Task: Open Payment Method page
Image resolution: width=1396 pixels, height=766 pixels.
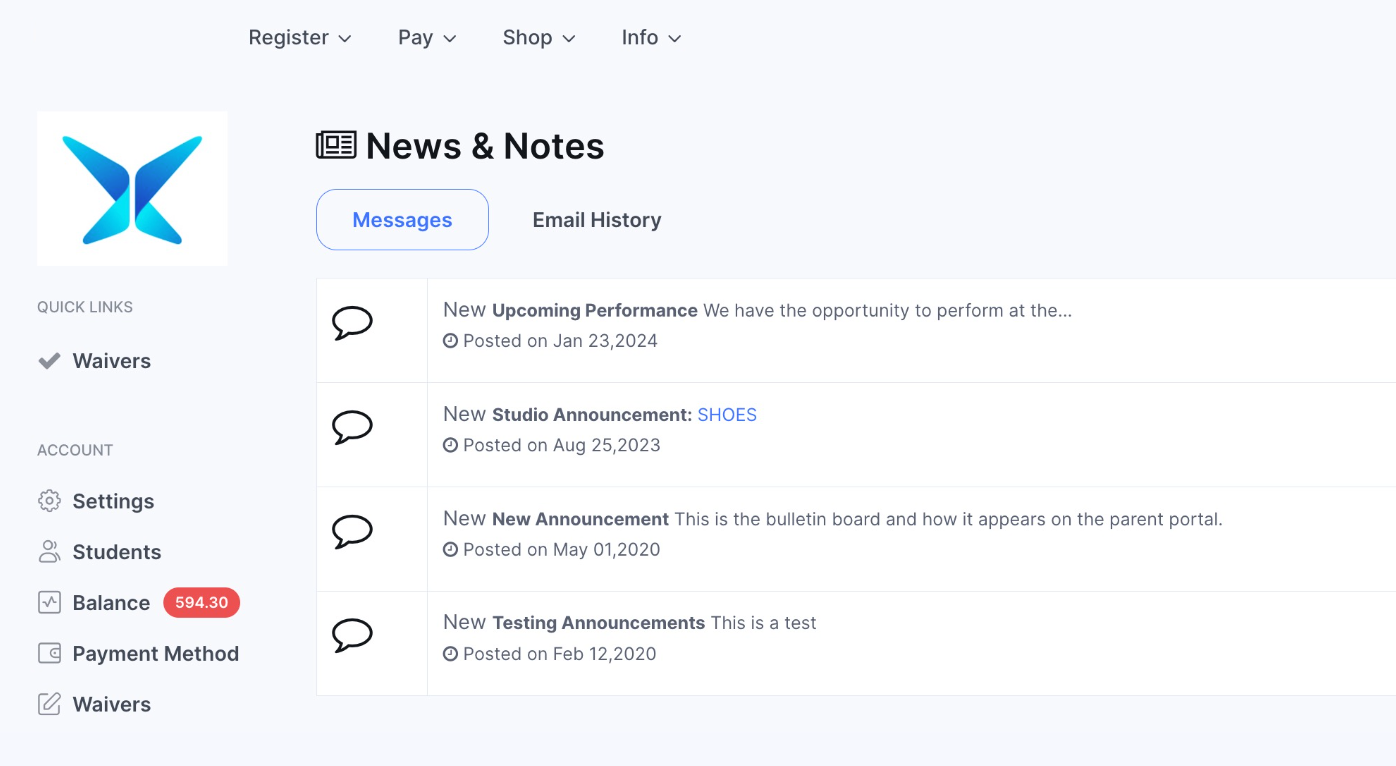Action: click(156, 654)
